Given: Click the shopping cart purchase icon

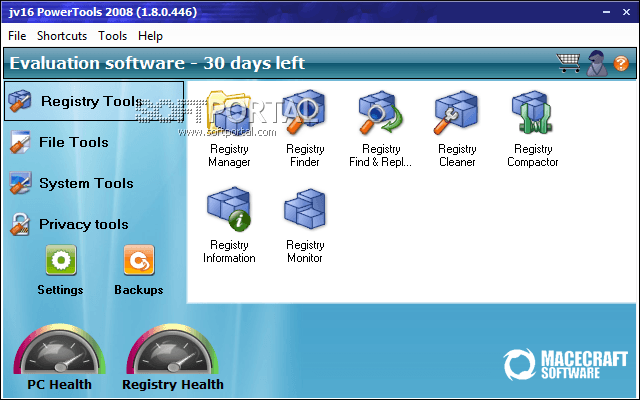Looking at the screenshot, I should point(569,63).
